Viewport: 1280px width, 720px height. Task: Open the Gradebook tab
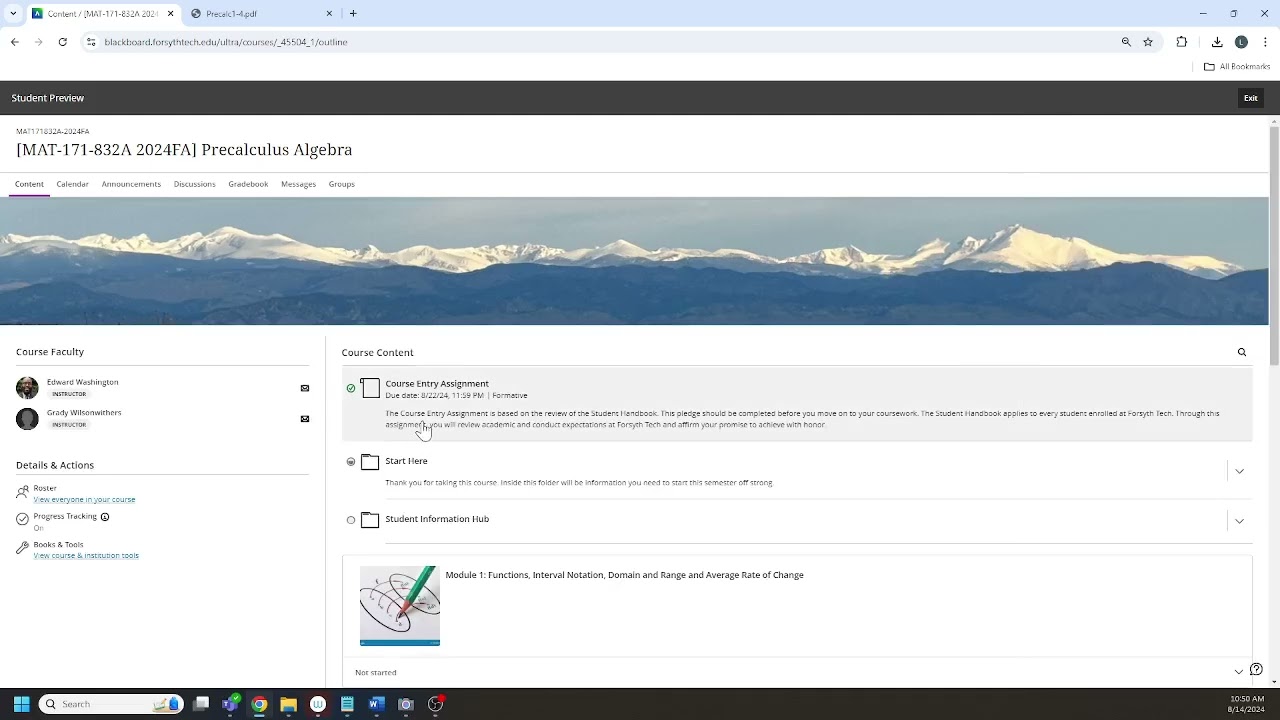click(x=248, y=184)
